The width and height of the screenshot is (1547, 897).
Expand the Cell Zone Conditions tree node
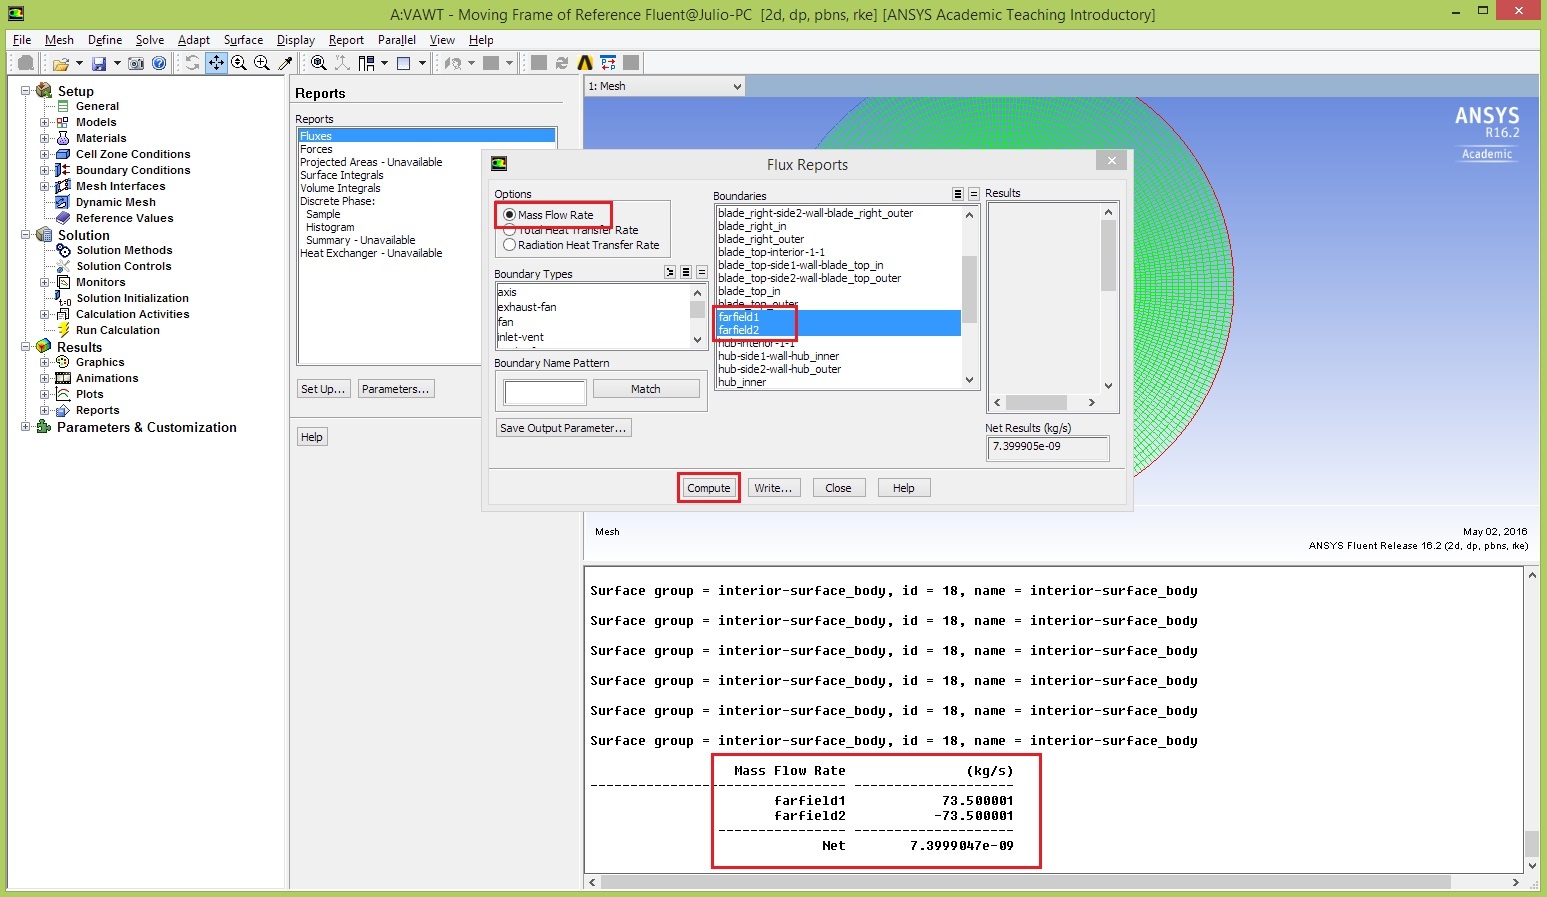tap(44, 154)
